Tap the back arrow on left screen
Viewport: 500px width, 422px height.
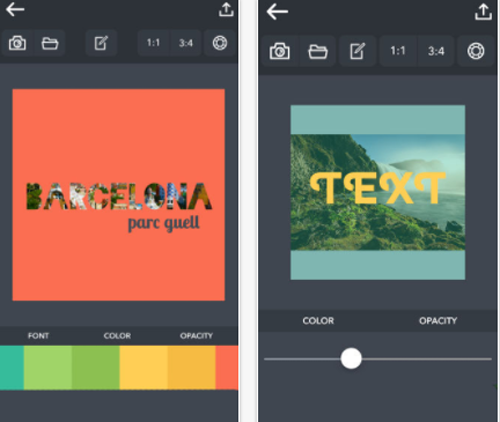15,9
